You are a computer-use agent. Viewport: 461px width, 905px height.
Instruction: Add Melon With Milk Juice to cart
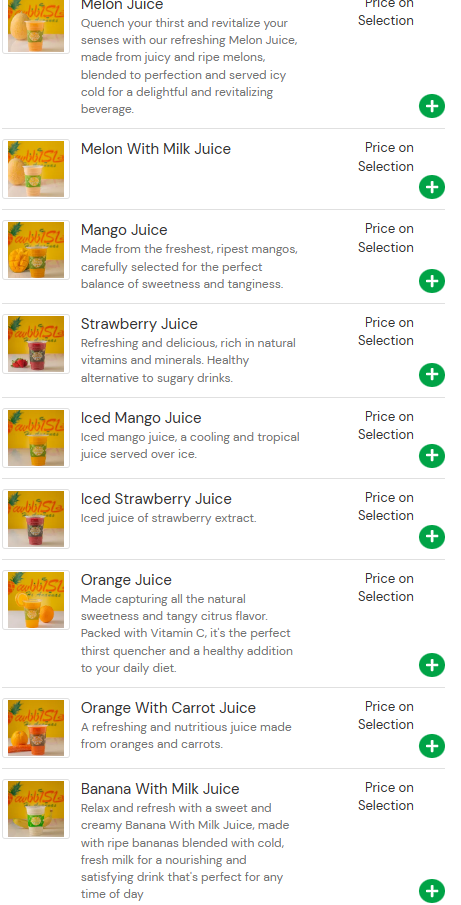[x=432, y=187]
